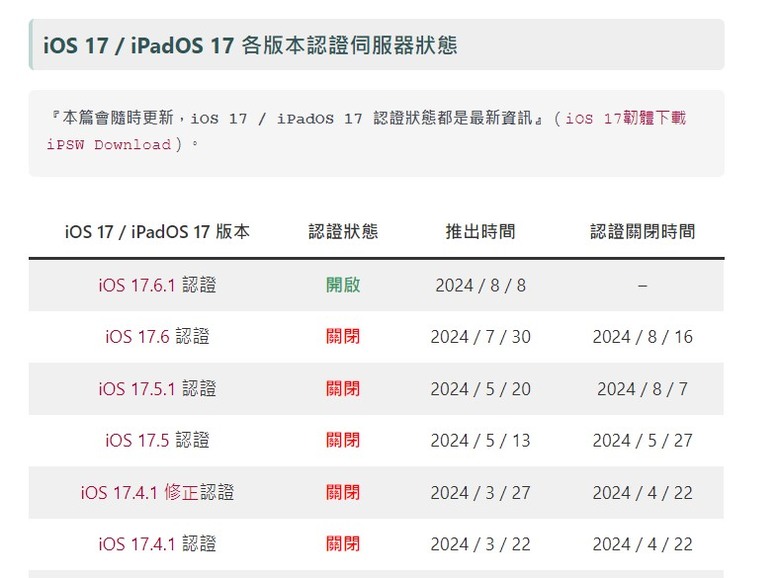
Task: Click release date 2024 / 5 / 13
Action: click(x=481, y=441)
